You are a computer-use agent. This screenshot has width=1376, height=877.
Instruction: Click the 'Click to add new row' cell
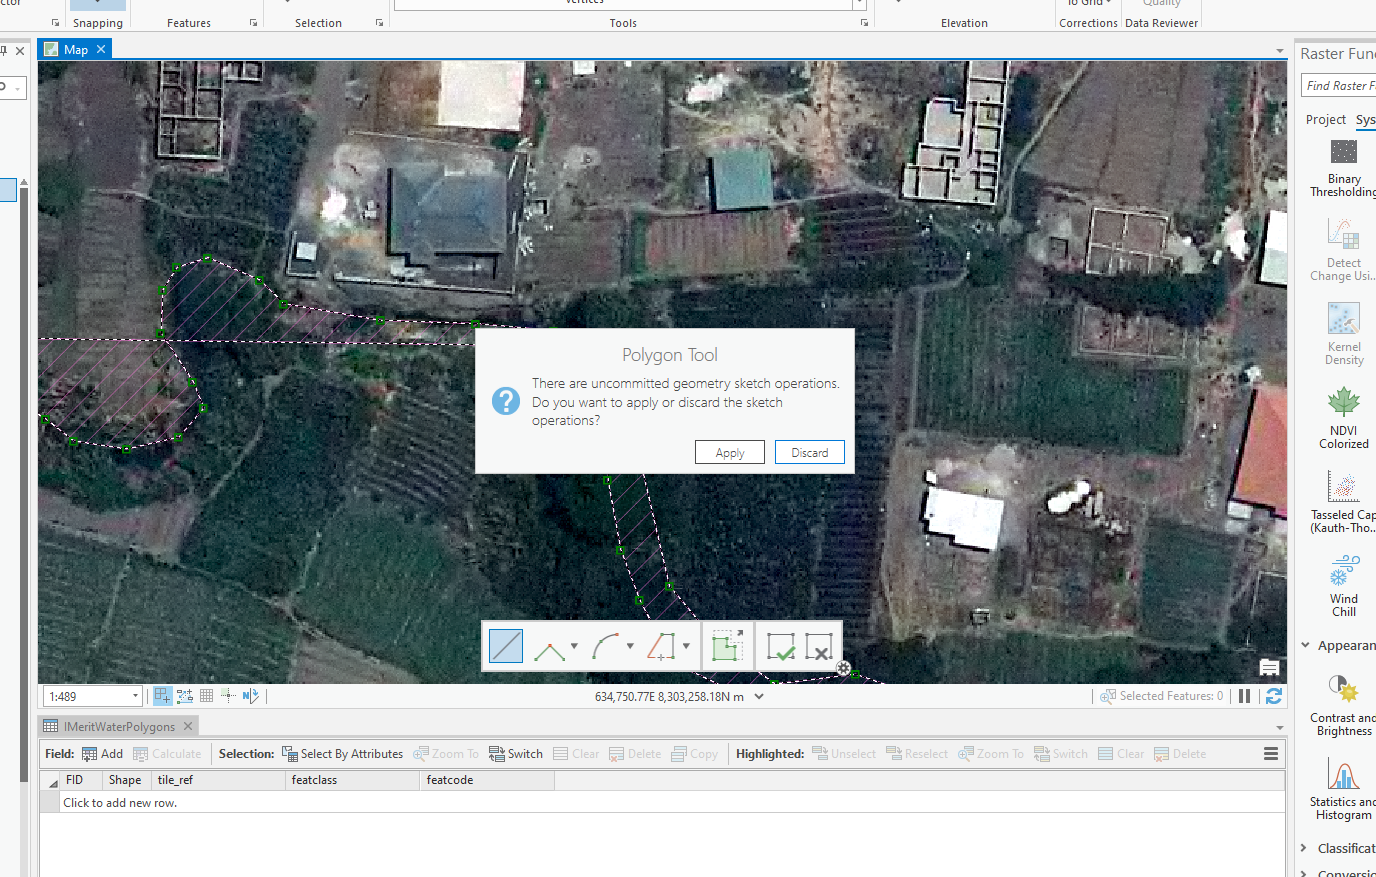click(120, 803)
